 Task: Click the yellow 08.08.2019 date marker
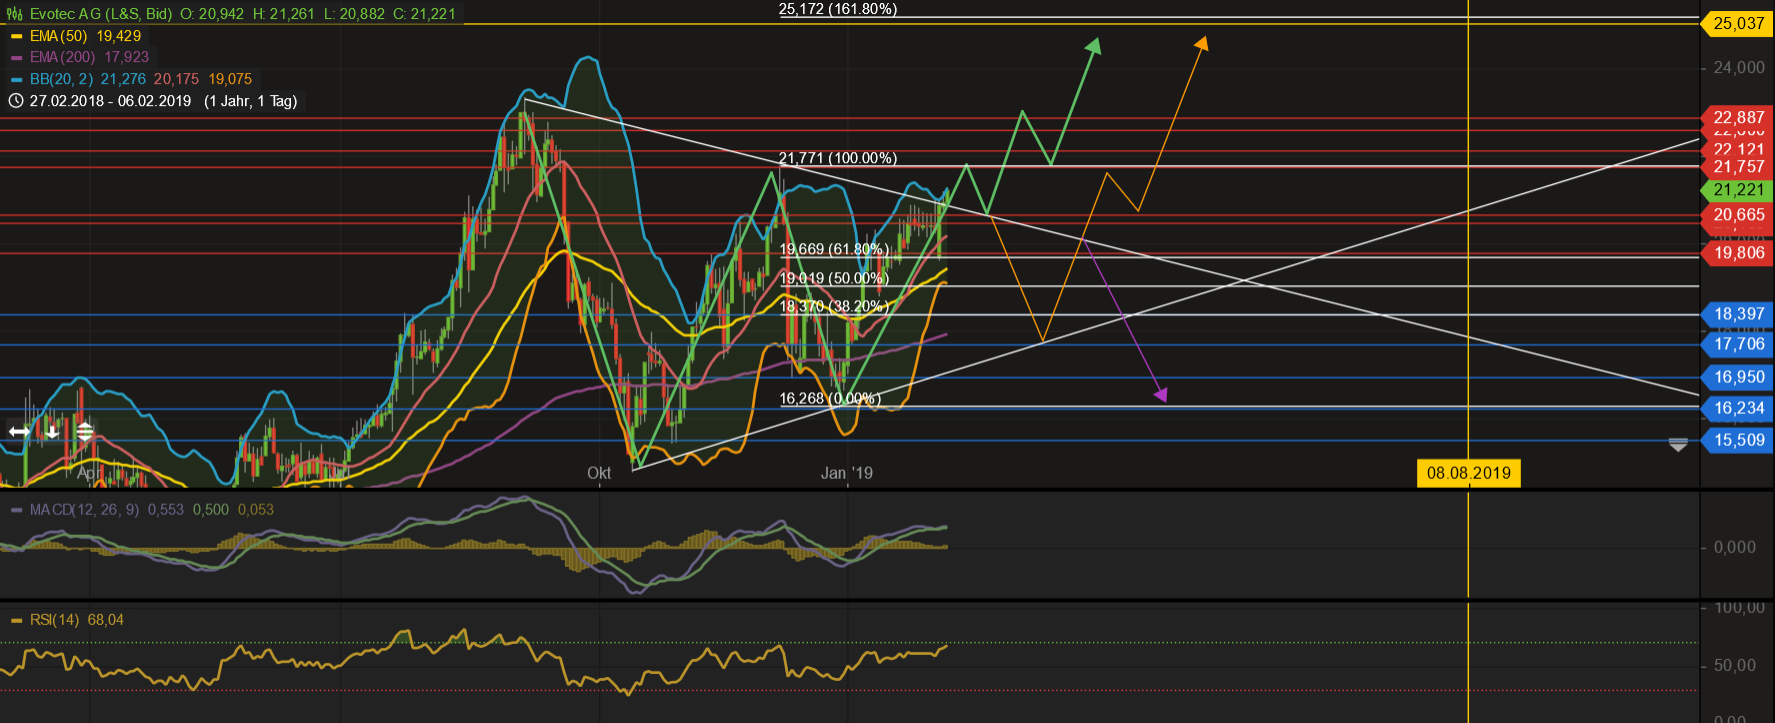(1468, 473)
